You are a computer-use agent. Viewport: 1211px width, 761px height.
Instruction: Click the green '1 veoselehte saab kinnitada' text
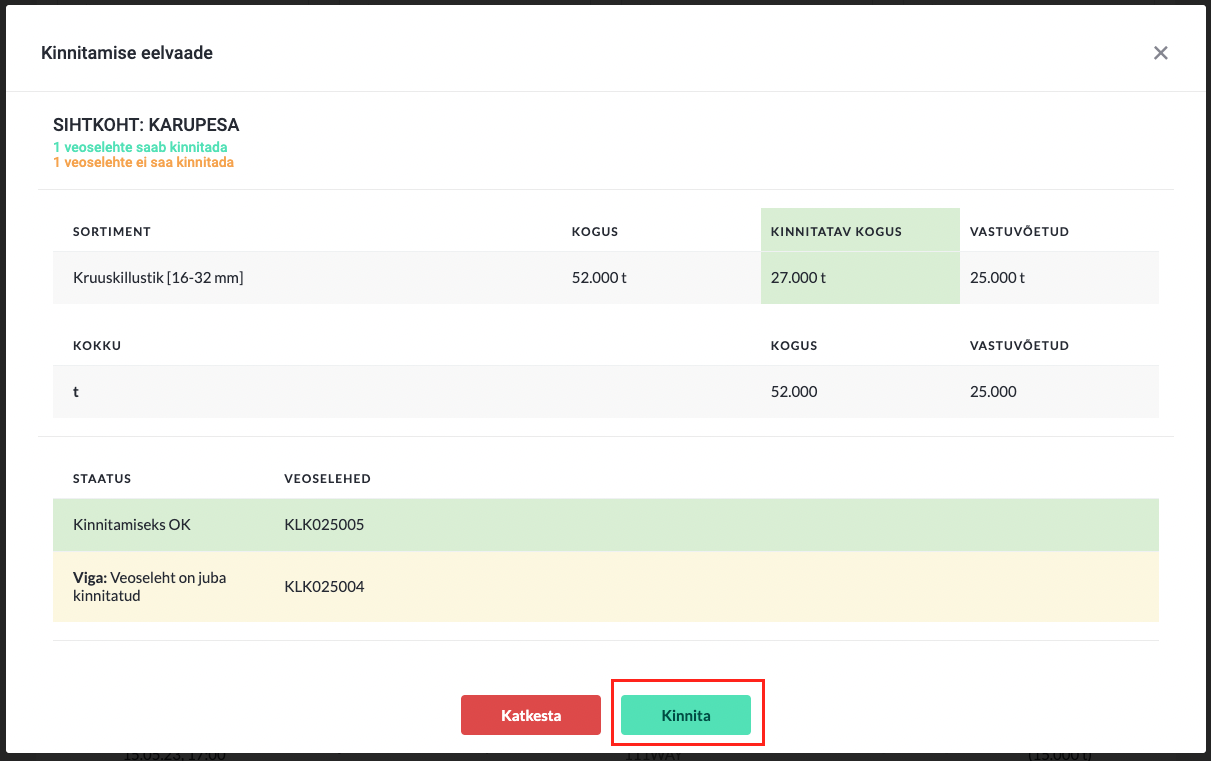[140, 147]
